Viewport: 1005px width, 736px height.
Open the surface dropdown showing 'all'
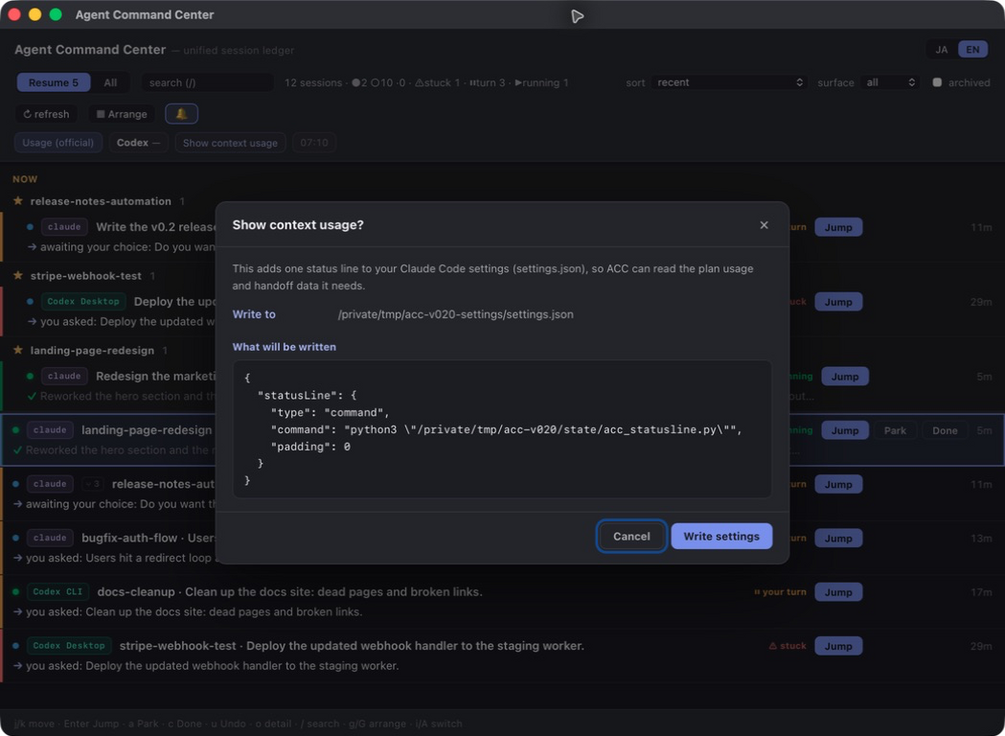[890, 83]
